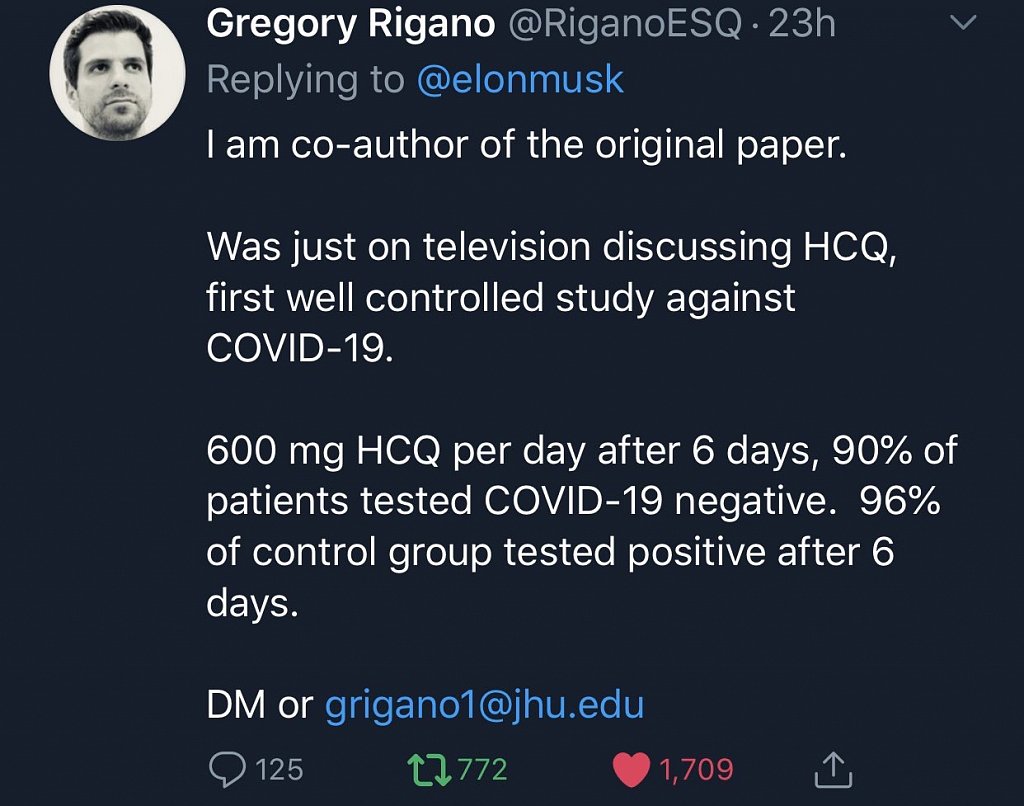Click the 'DM or' text
Screen dimensions: 1024x806
coord(260,705)
